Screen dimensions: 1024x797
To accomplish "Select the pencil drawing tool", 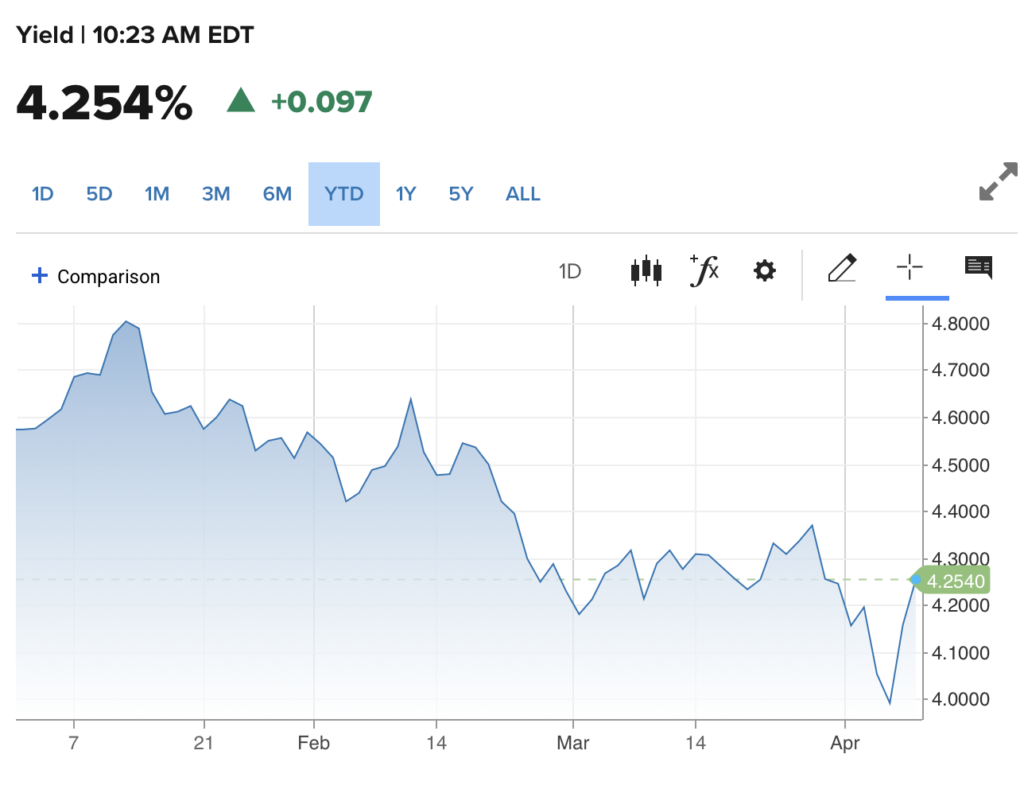I will (843, 269).
